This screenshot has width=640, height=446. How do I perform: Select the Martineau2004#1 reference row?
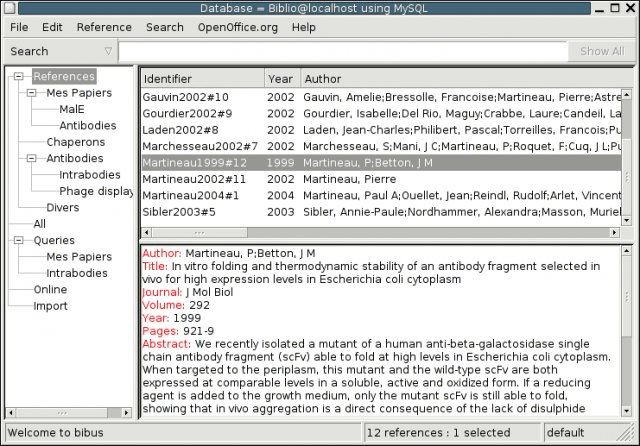382,195
